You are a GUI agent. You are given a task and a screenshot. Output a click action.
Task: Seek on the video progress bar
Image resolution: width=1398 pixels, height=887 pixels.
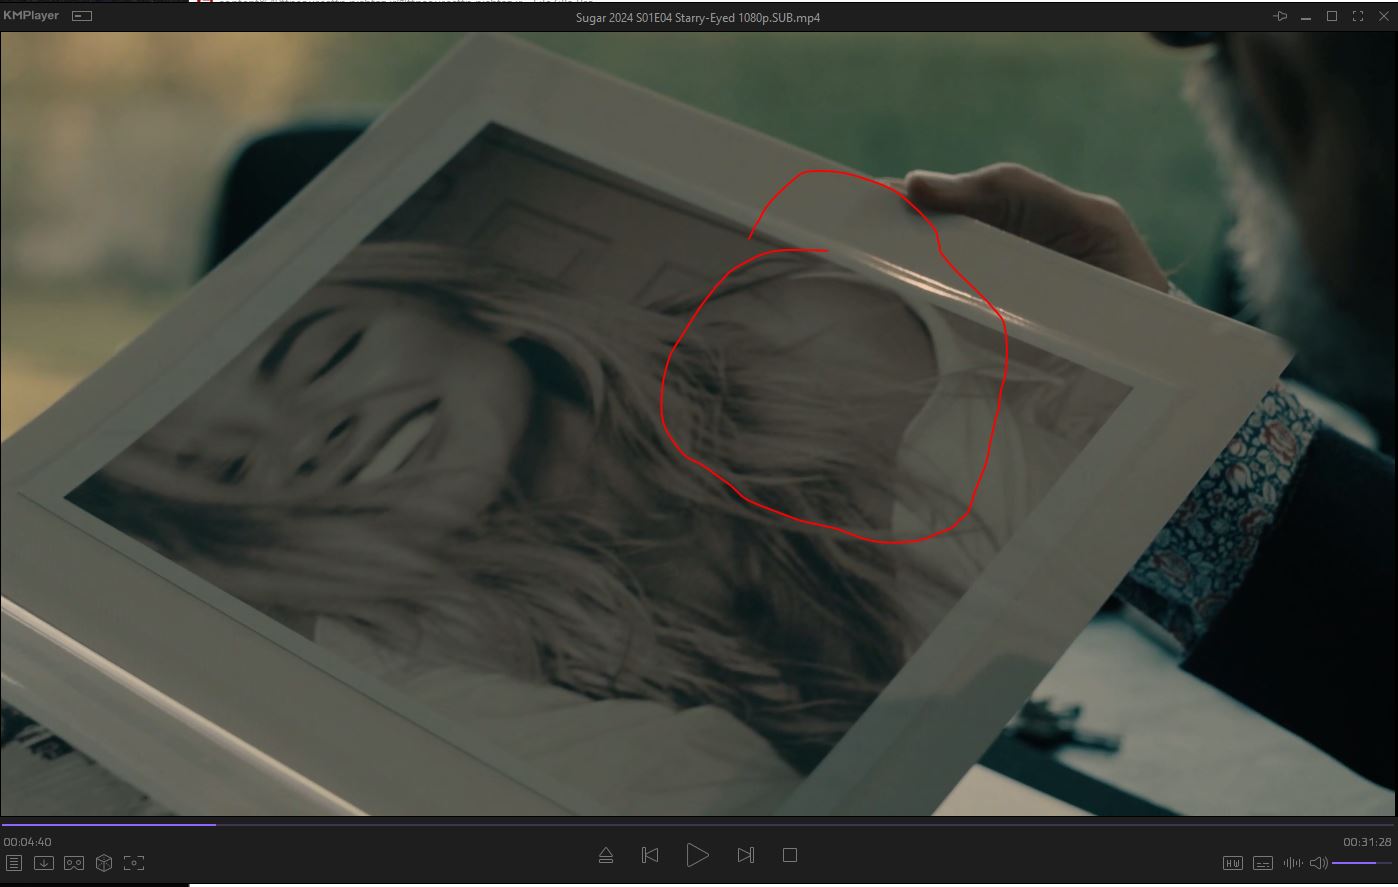pyautogui.click(x=700, y=825)
